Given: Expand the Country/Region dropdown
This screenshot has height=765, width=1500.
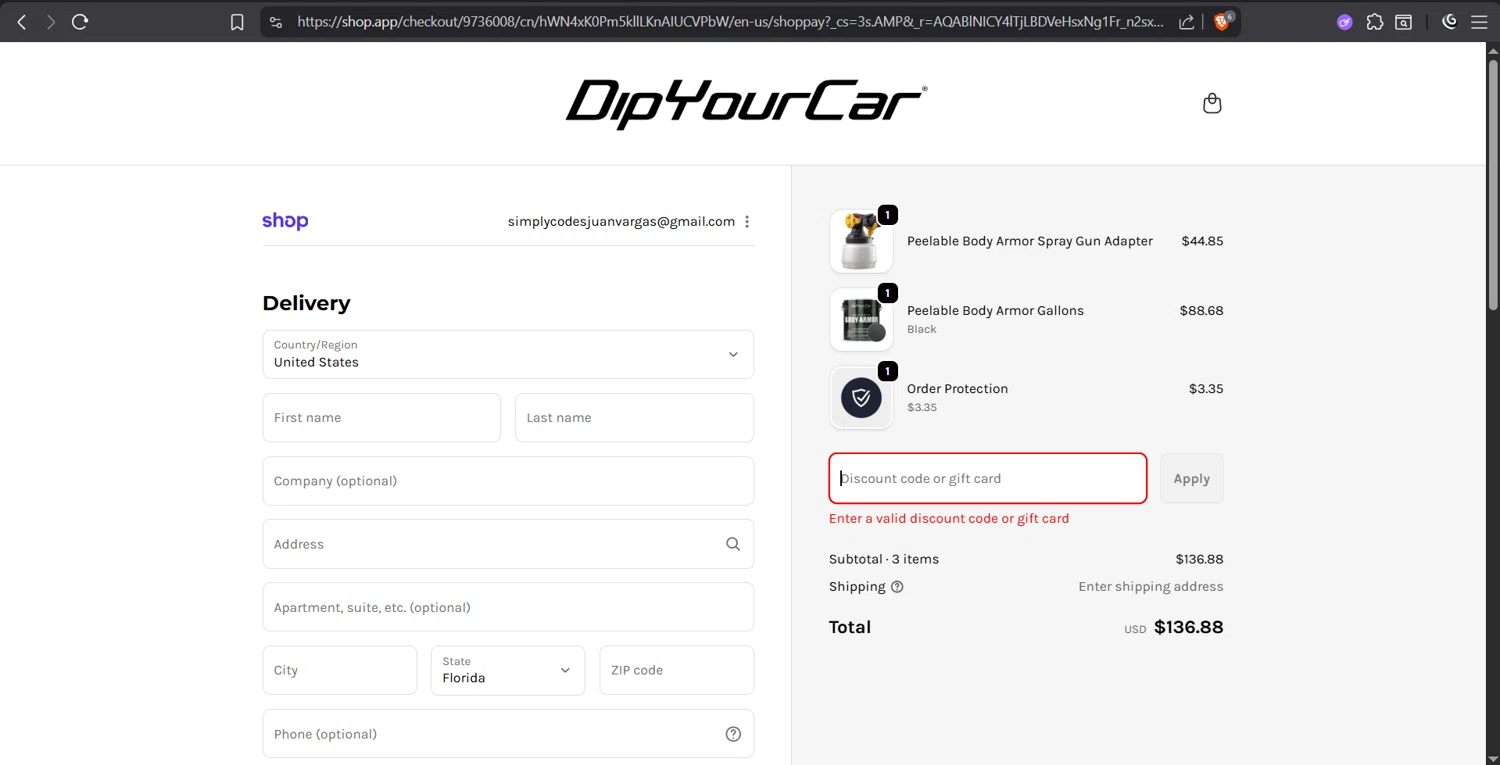Looking at the screenshot, I should (x=508, y=354).
